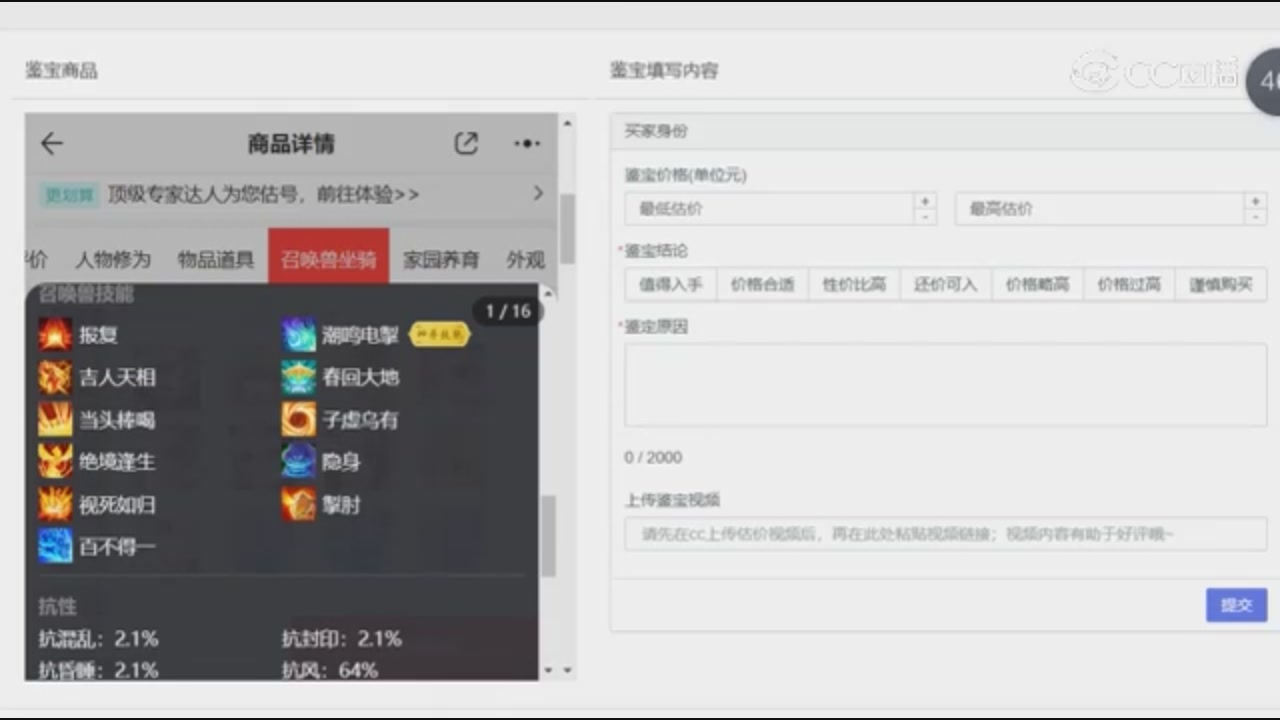1280x720 pixels.
Task: Click the yellow badge next to 潮鸣电掣
Action: pos(439,335)
